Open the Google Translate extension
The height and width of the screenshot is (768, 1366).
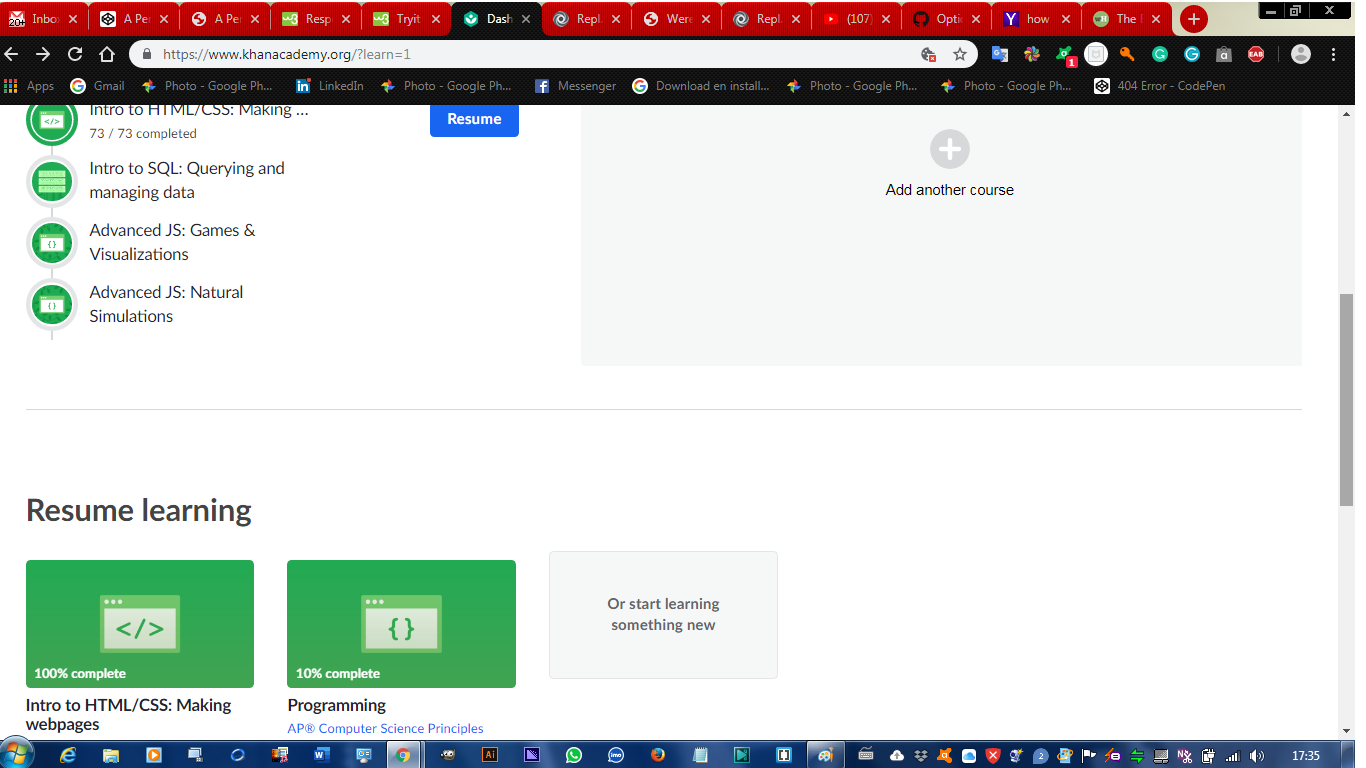coord(999,54)
